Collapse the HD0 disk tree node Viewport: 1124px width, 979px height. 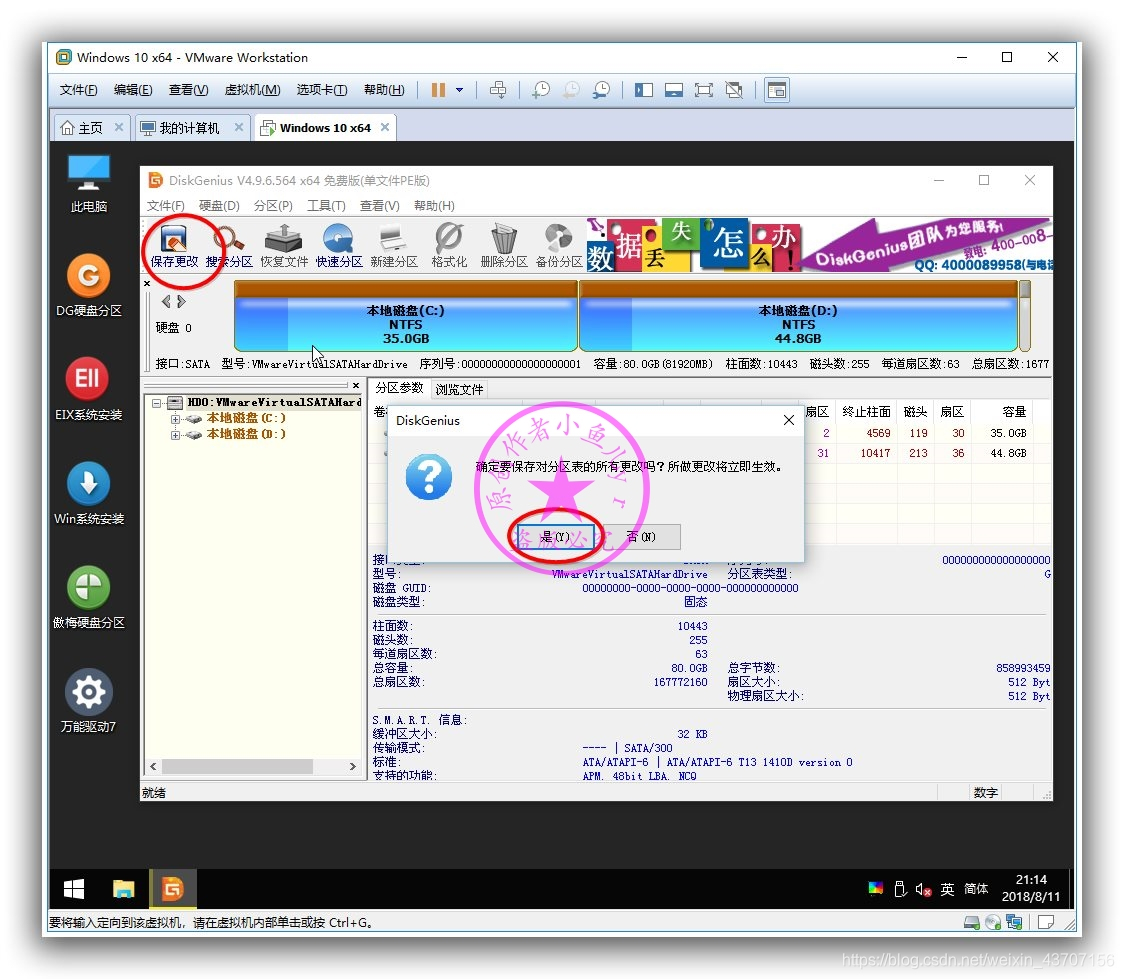(x=156, y=403)
